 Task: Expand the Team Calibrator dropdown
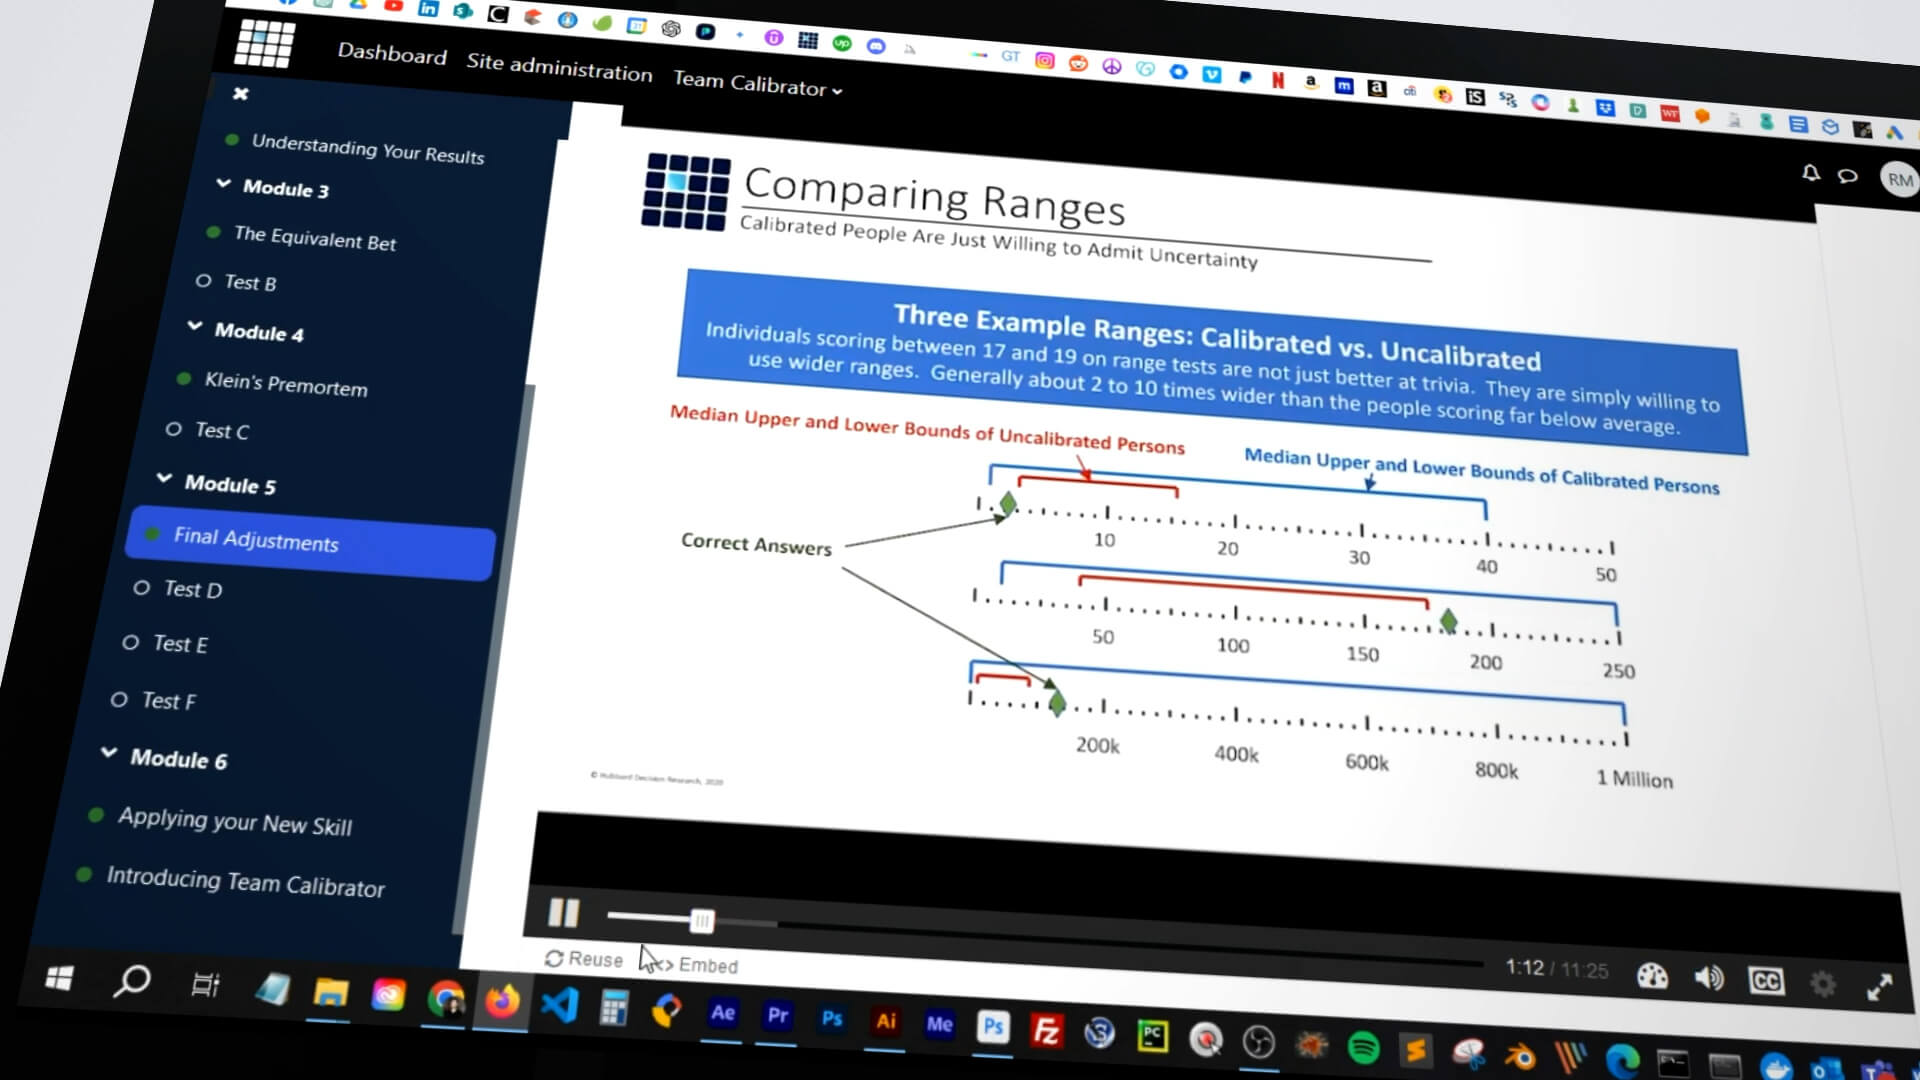758,84
